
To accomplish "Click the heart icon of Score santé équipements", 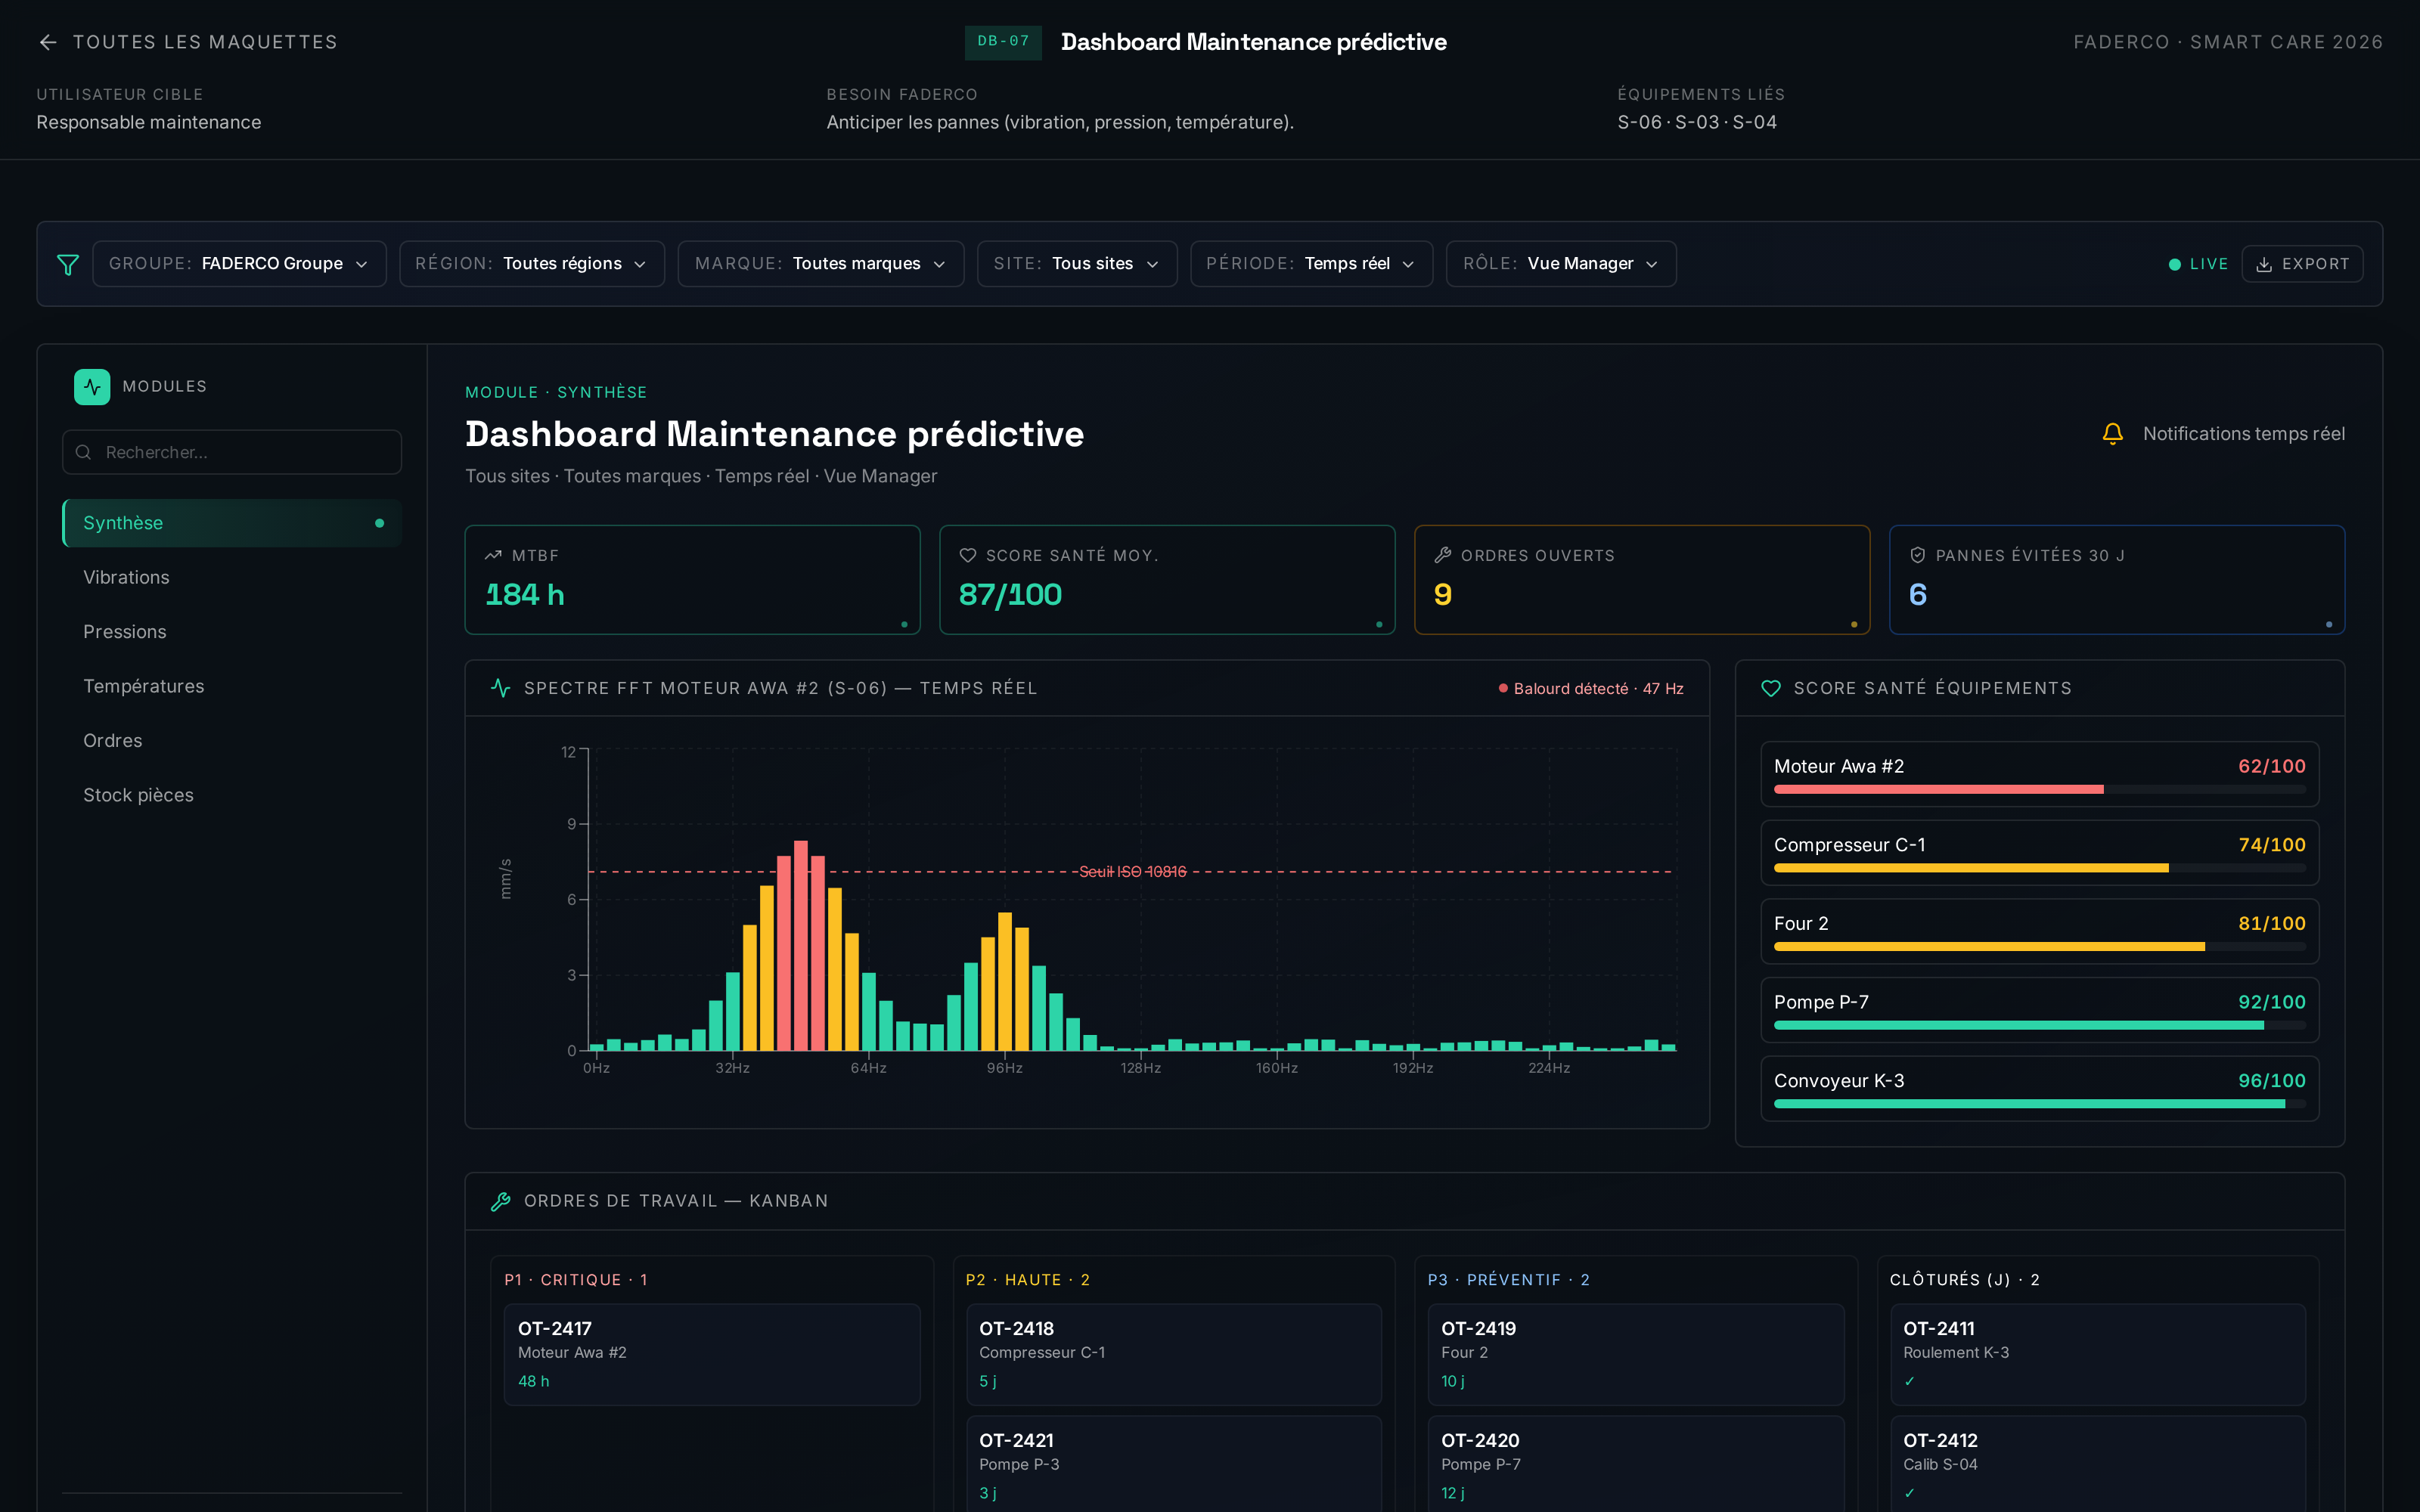I will (1771, 688).
